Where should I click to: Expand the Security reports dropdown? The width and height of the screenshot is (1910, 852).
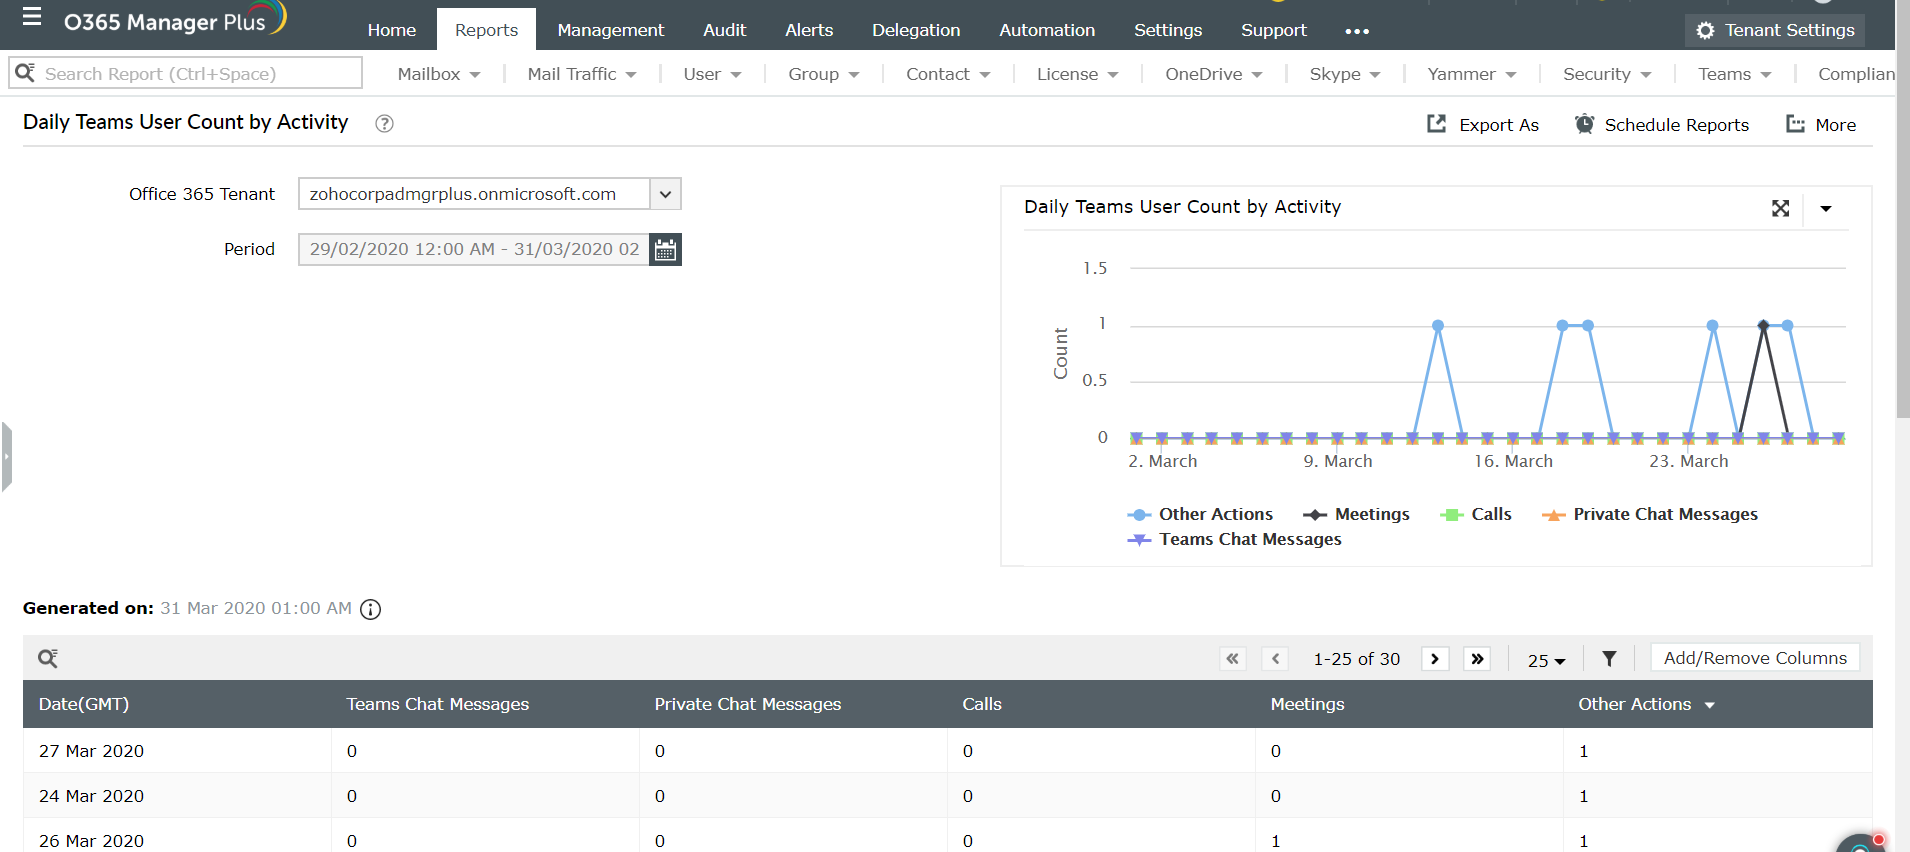coord(1607,74)
